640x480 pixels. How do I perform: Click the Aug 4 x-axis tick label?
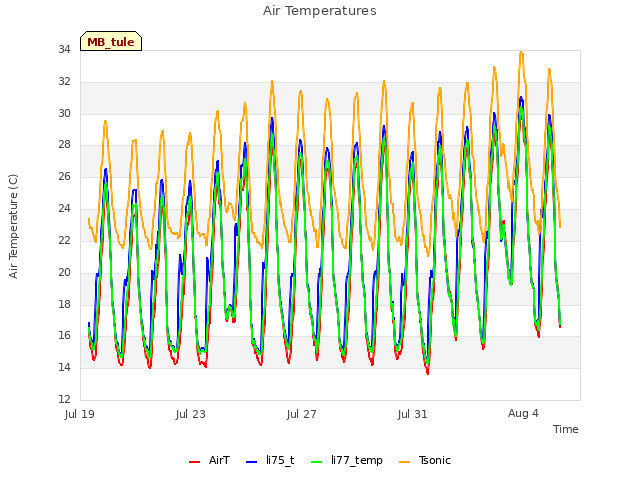tap(523, 413)
